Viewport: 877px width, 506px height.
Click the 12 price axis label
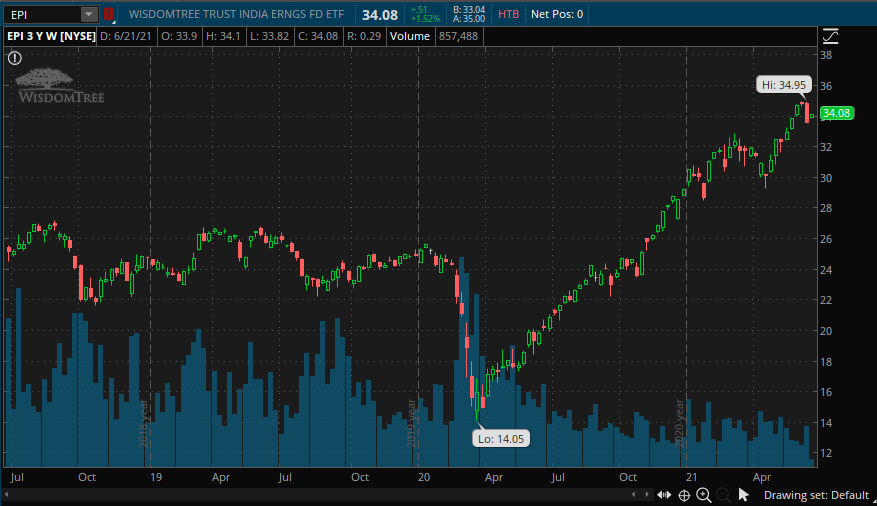[826, 453]
